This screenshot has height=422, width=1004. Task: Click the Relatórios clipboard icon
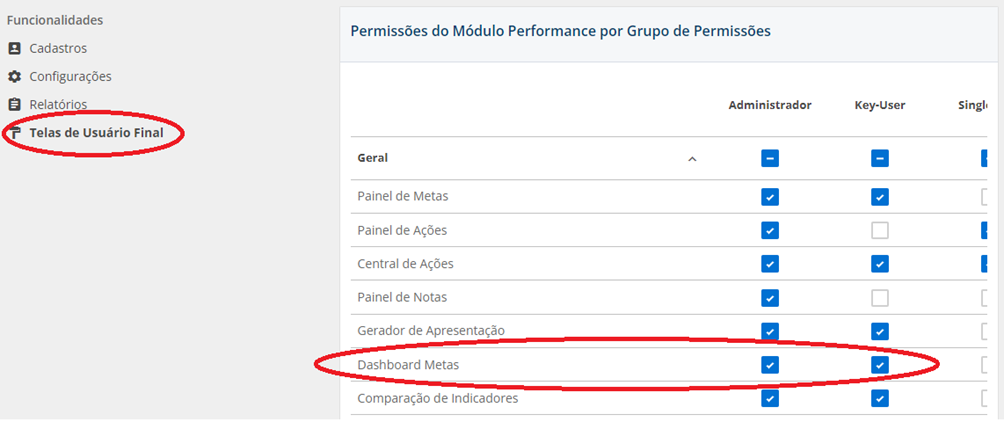14,104
